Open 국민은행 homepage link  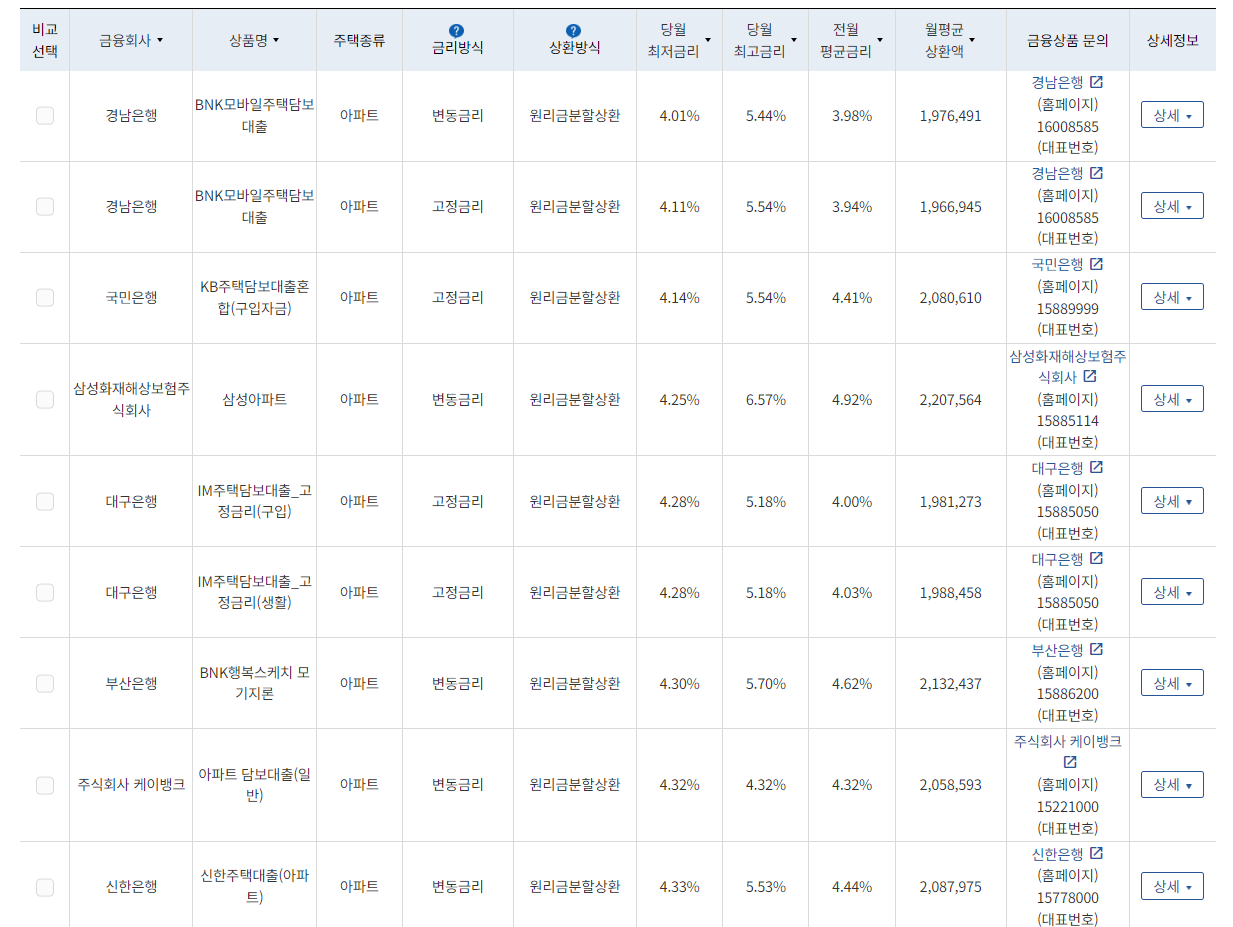point(1057,264)
